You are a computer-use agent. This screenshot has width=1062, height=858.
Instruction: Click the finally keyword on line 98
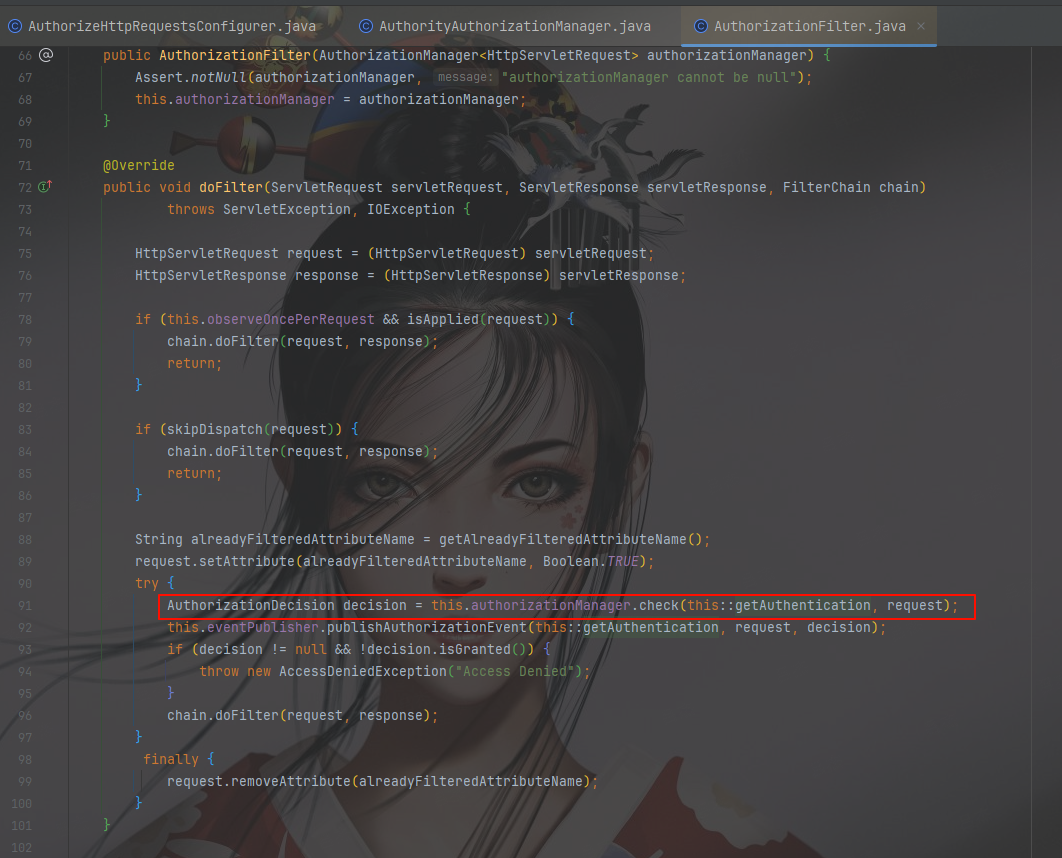171,759
